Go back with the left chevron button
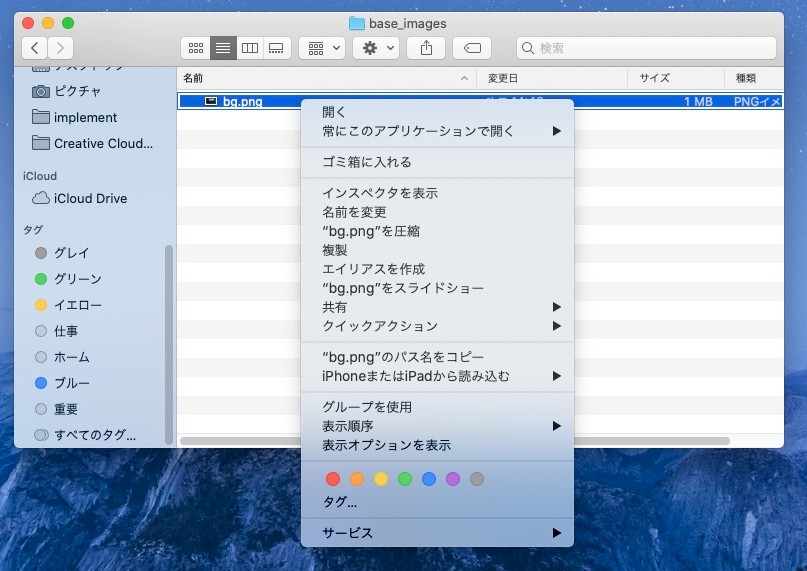The width and height of the screenshot is (807, 571). pos(34,48)
